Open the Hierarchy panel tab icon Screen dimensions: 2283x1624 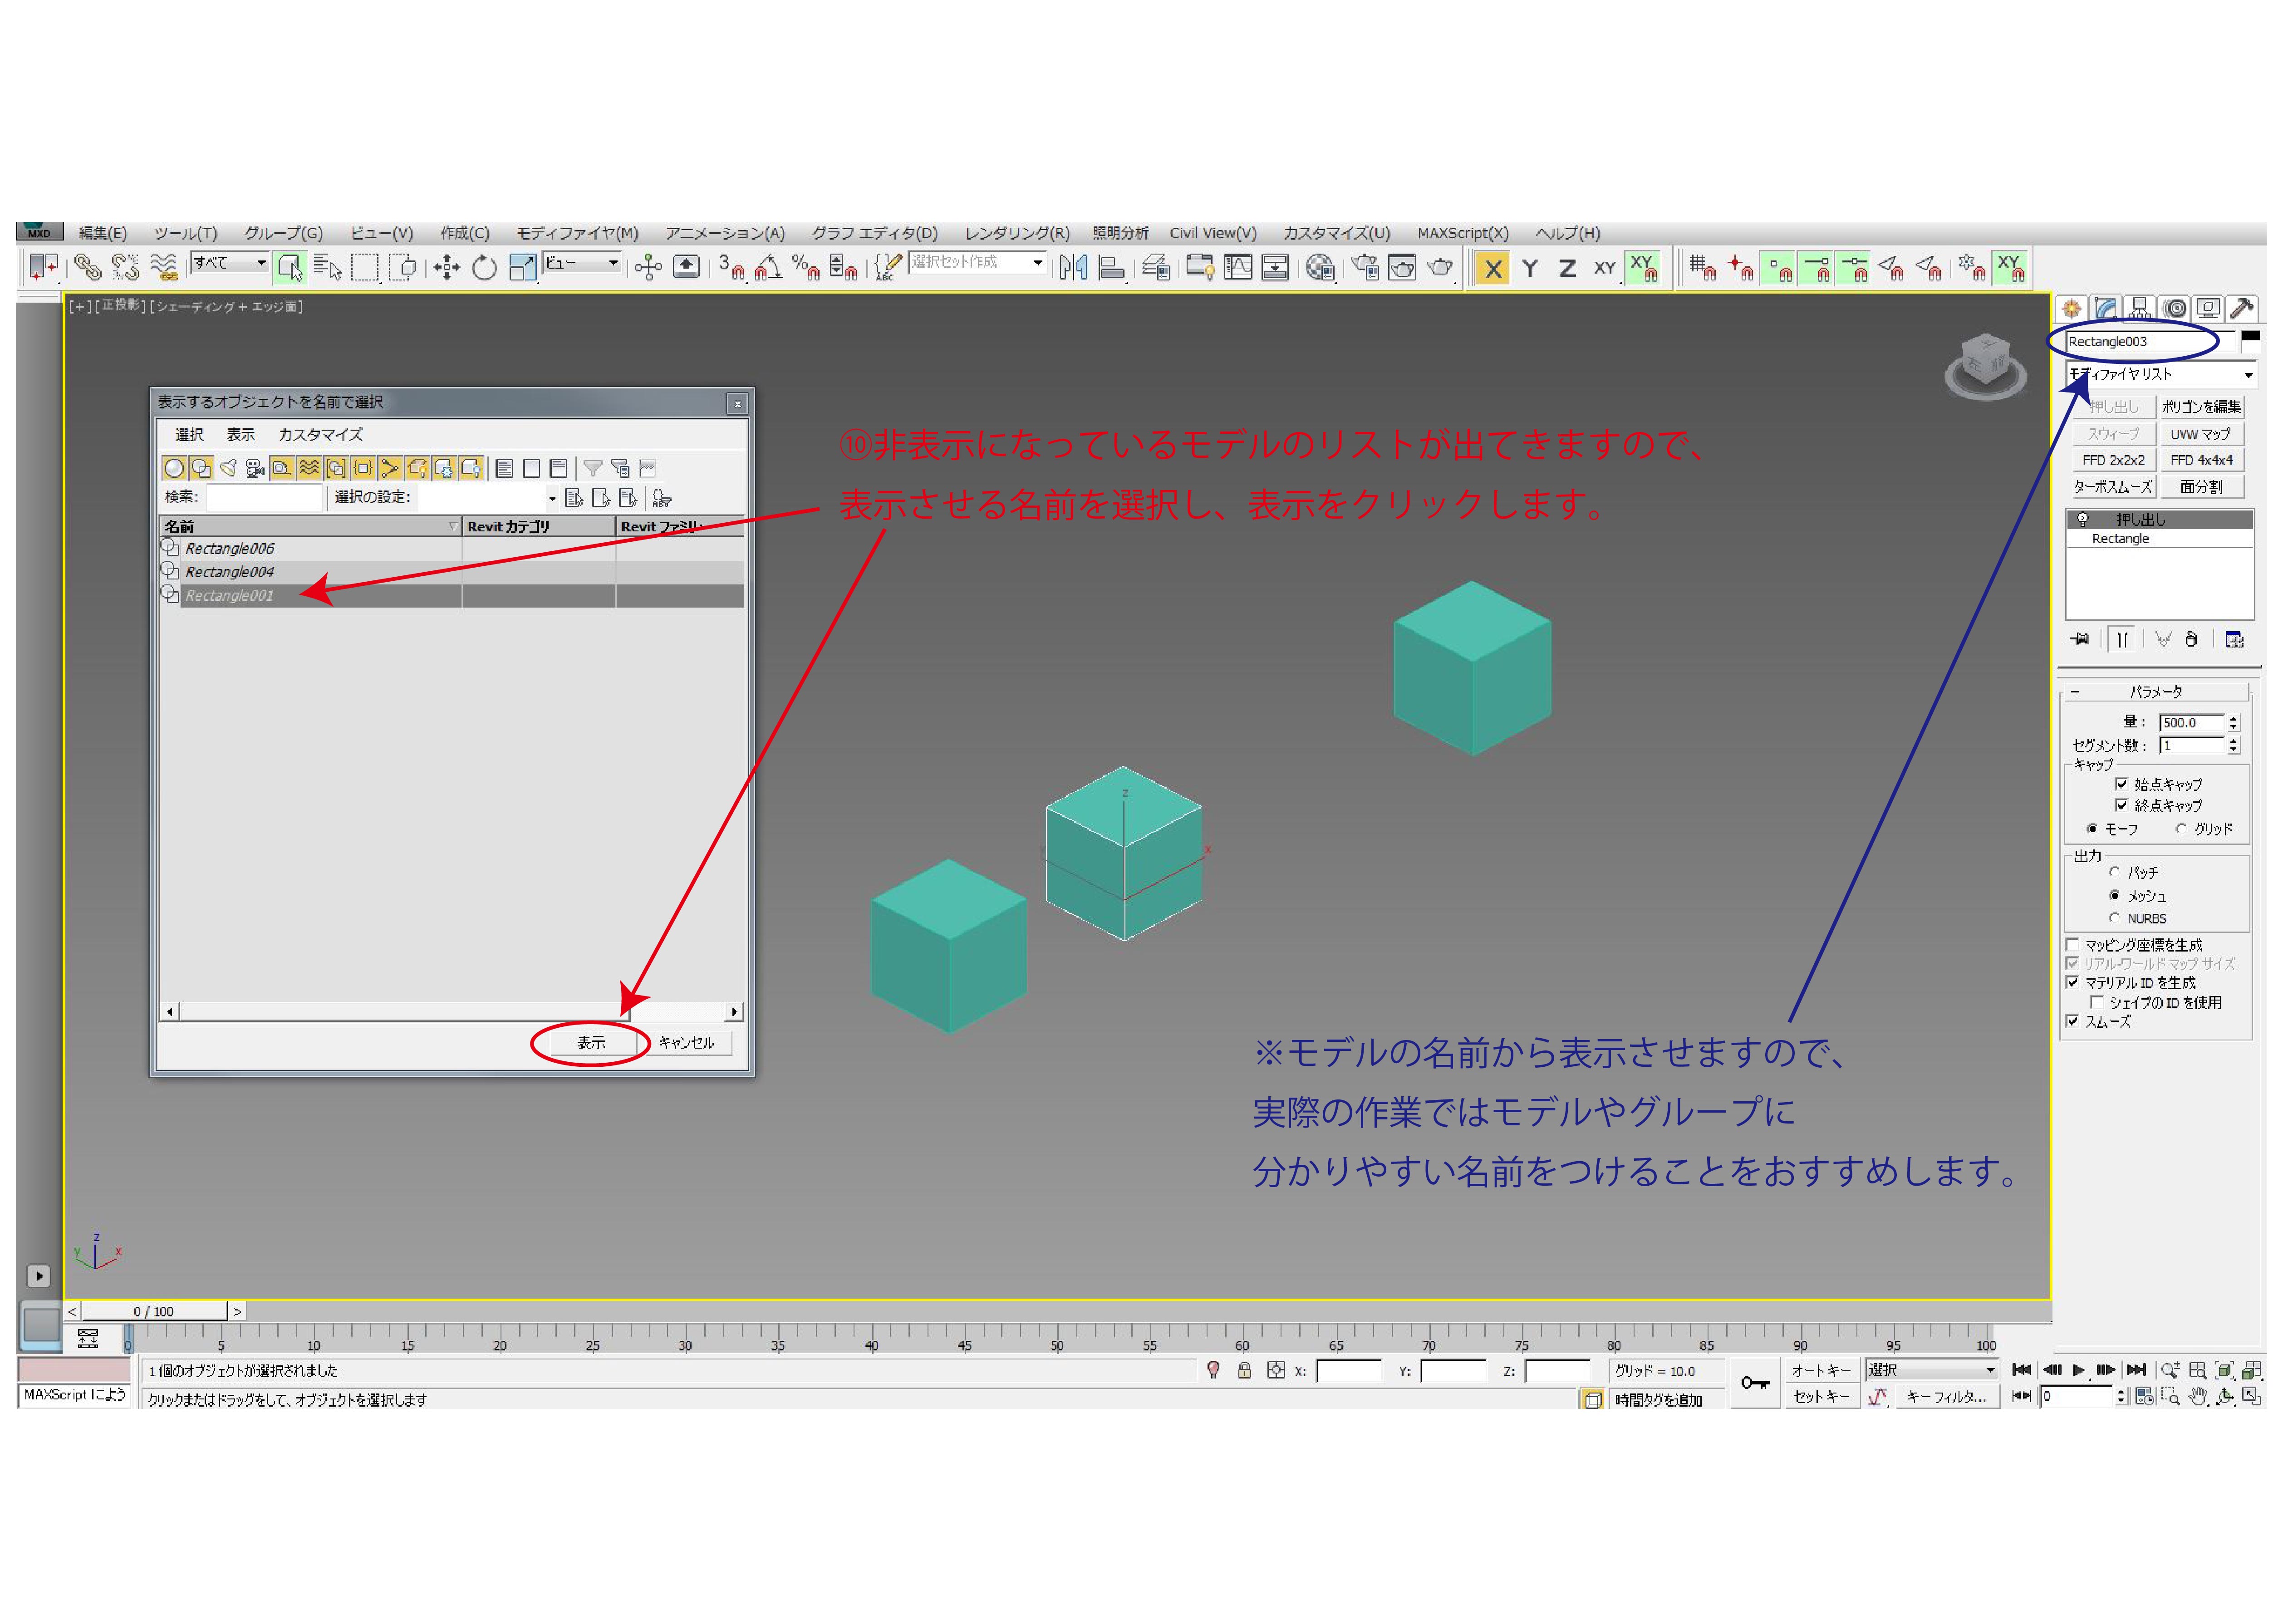[x=2139, y=308]
